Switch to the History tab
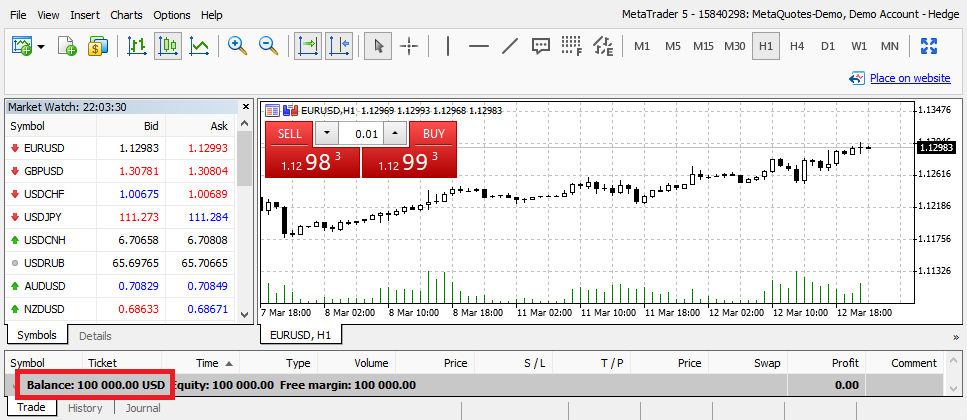 (x=85, y=408)
